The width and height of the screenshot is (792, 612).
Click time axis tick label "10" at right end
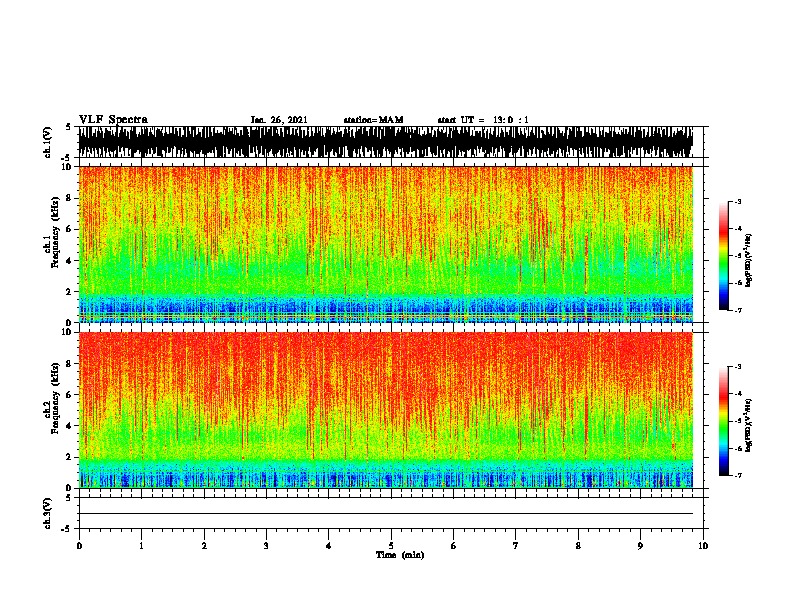pos(703,546)
